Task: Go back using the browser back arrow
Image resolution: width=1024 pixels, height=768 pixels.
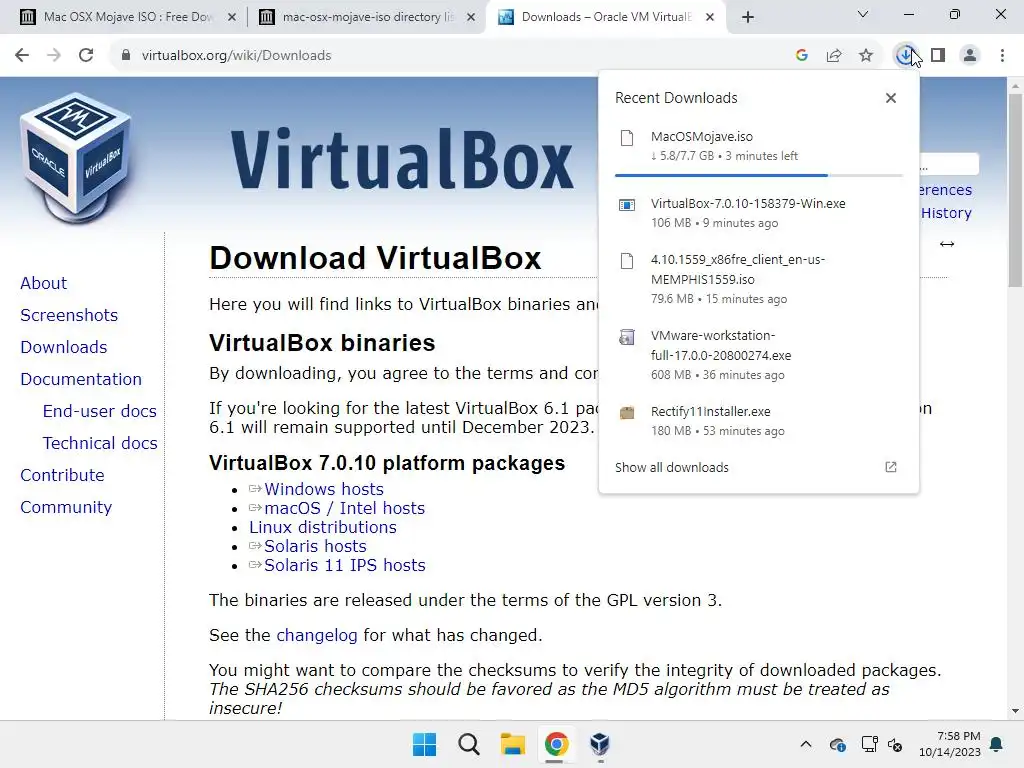Action: pos(22,56)
